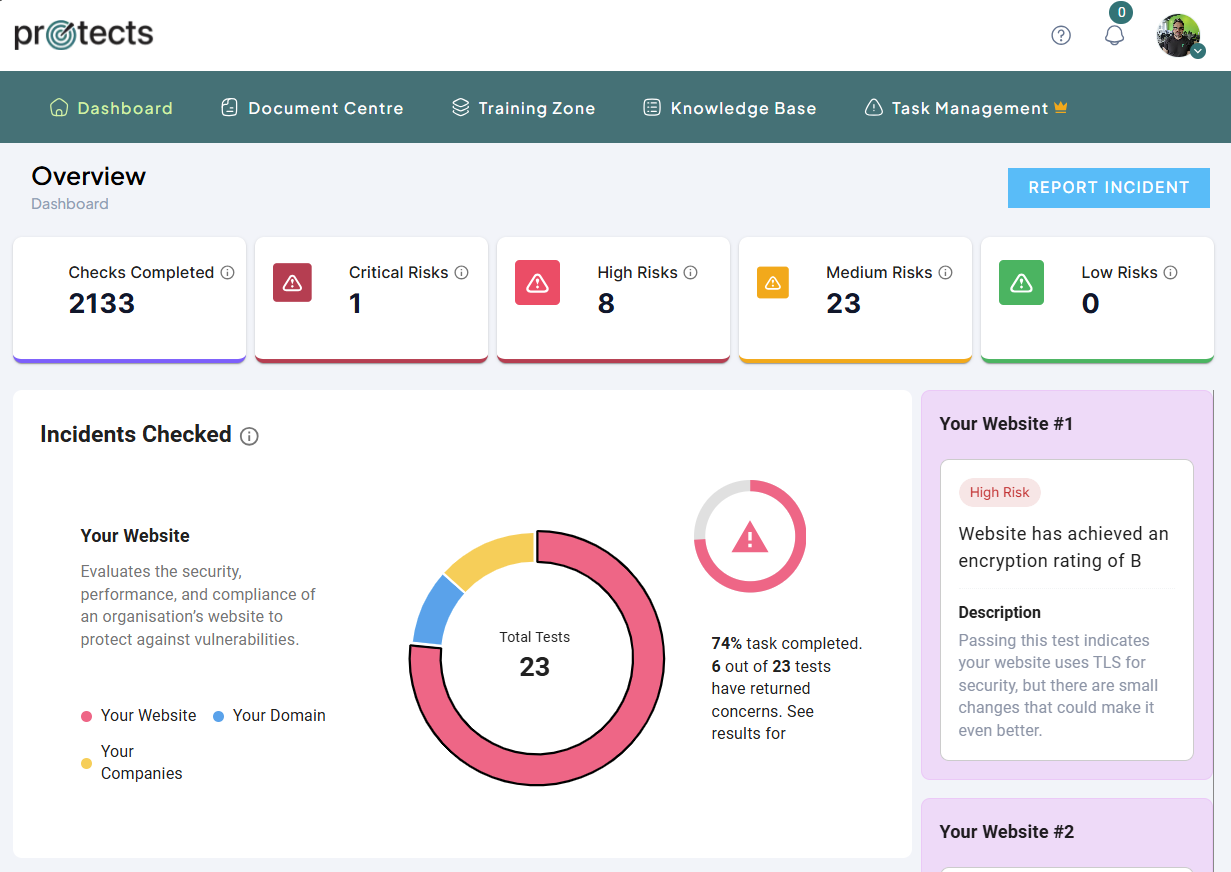Click the Low Risks green warning icon
Image resolution: width=1231 pixels, height=872 pixels.
pyautogui.click(x=1021, y=283)
